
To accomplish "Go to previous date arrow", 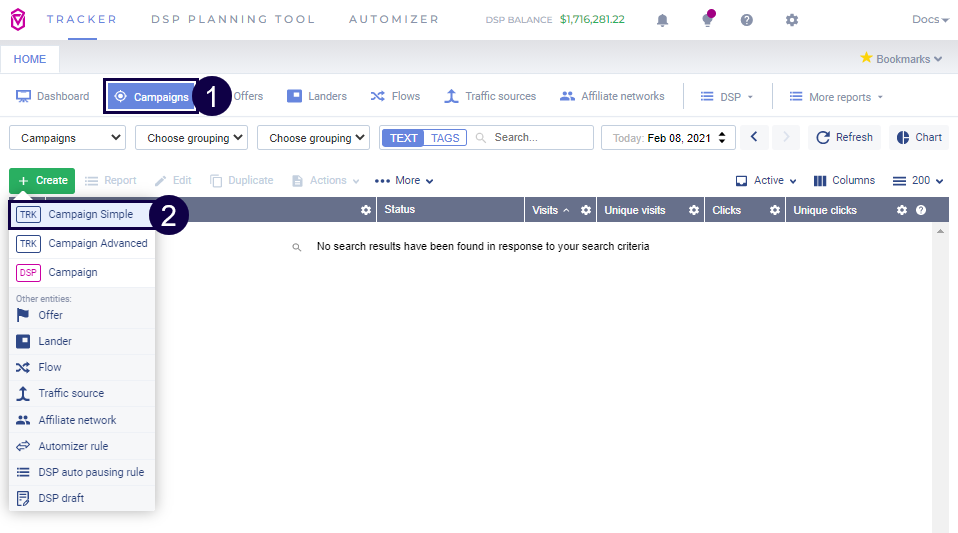I will point(755,138).
